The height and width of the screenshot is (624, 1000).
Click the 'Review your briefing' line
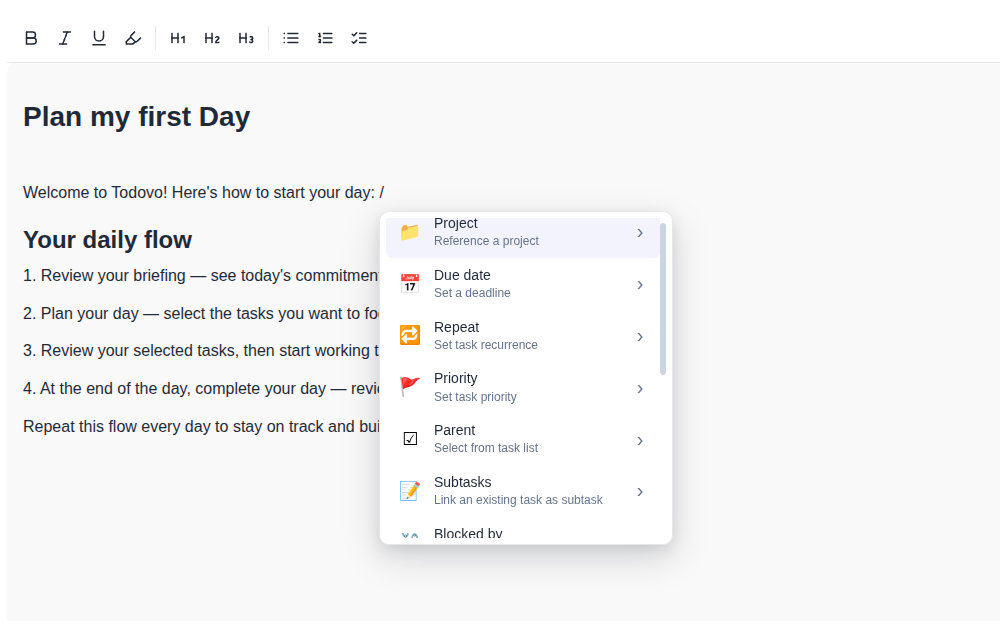pyautogui.click(x=201, y=276)
